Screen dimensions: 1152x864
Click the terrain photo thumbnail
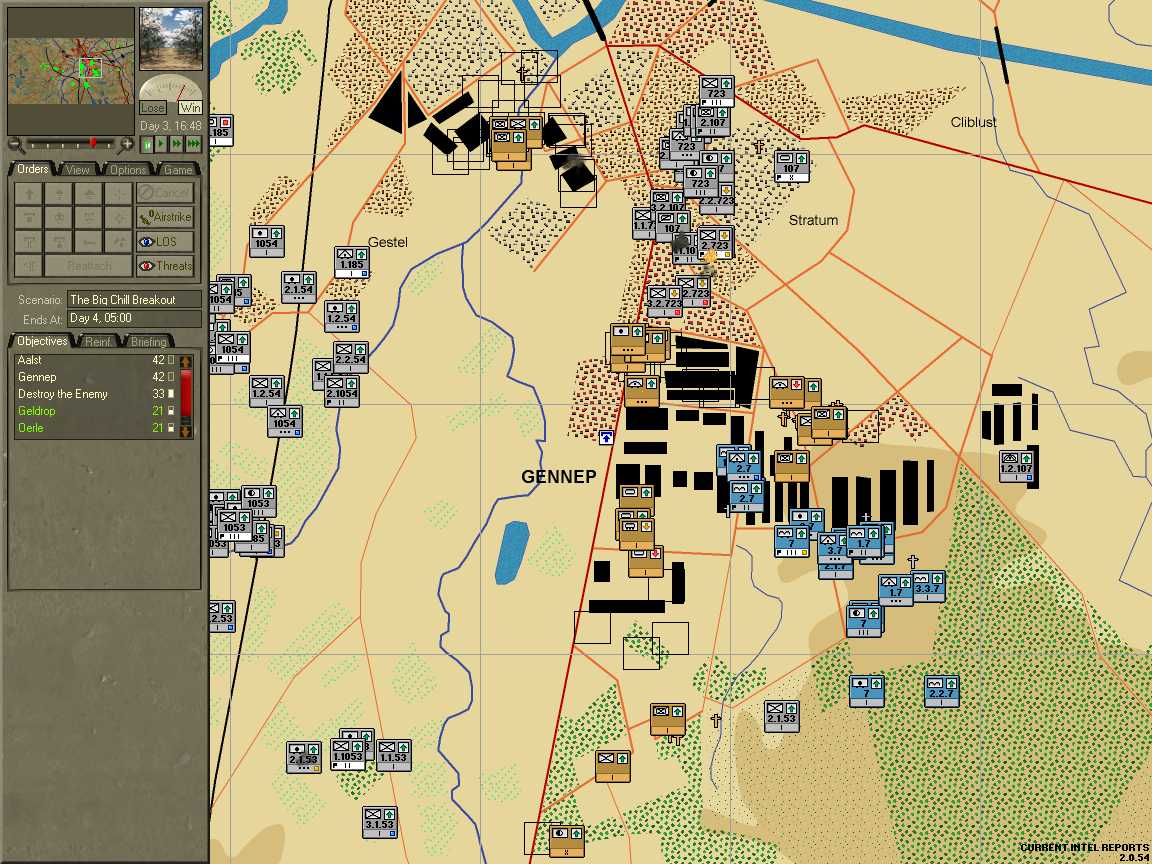(170, 39)
